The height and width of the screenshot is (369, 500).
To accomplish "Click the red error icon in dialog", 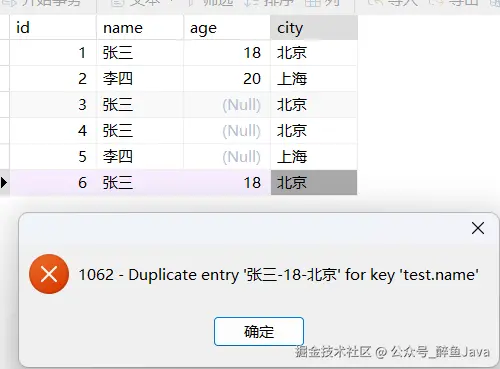I will pyautogui.click(x=49, y=274).
